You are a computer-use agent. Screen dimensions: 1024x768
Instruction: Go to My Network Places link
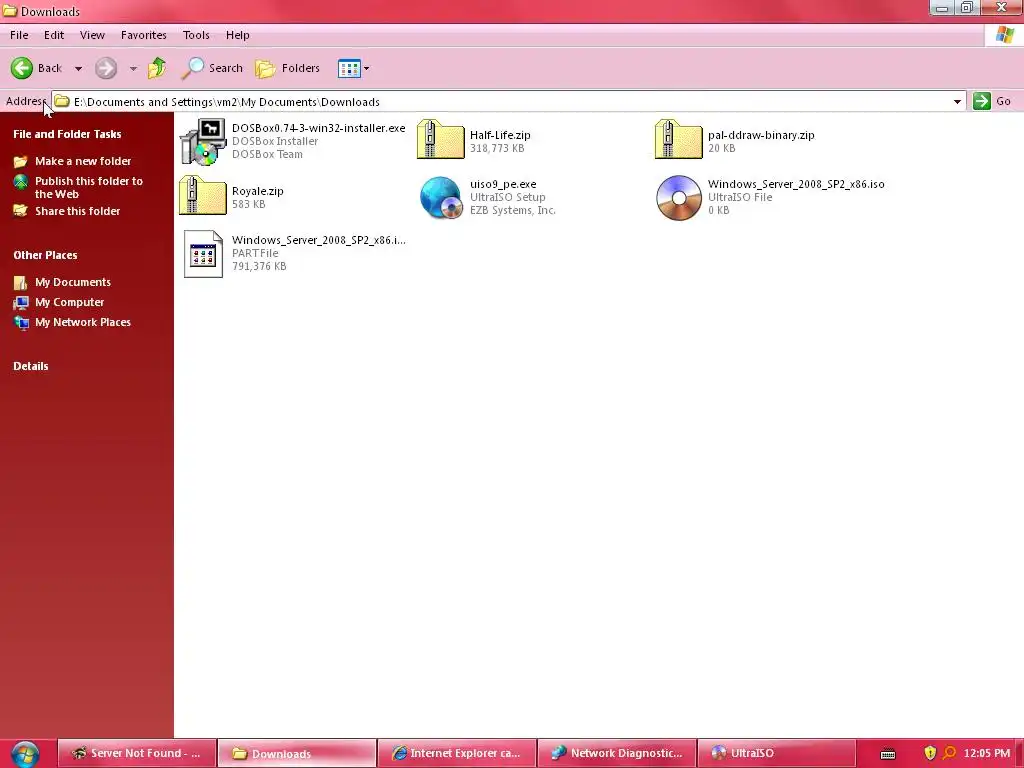83,322
